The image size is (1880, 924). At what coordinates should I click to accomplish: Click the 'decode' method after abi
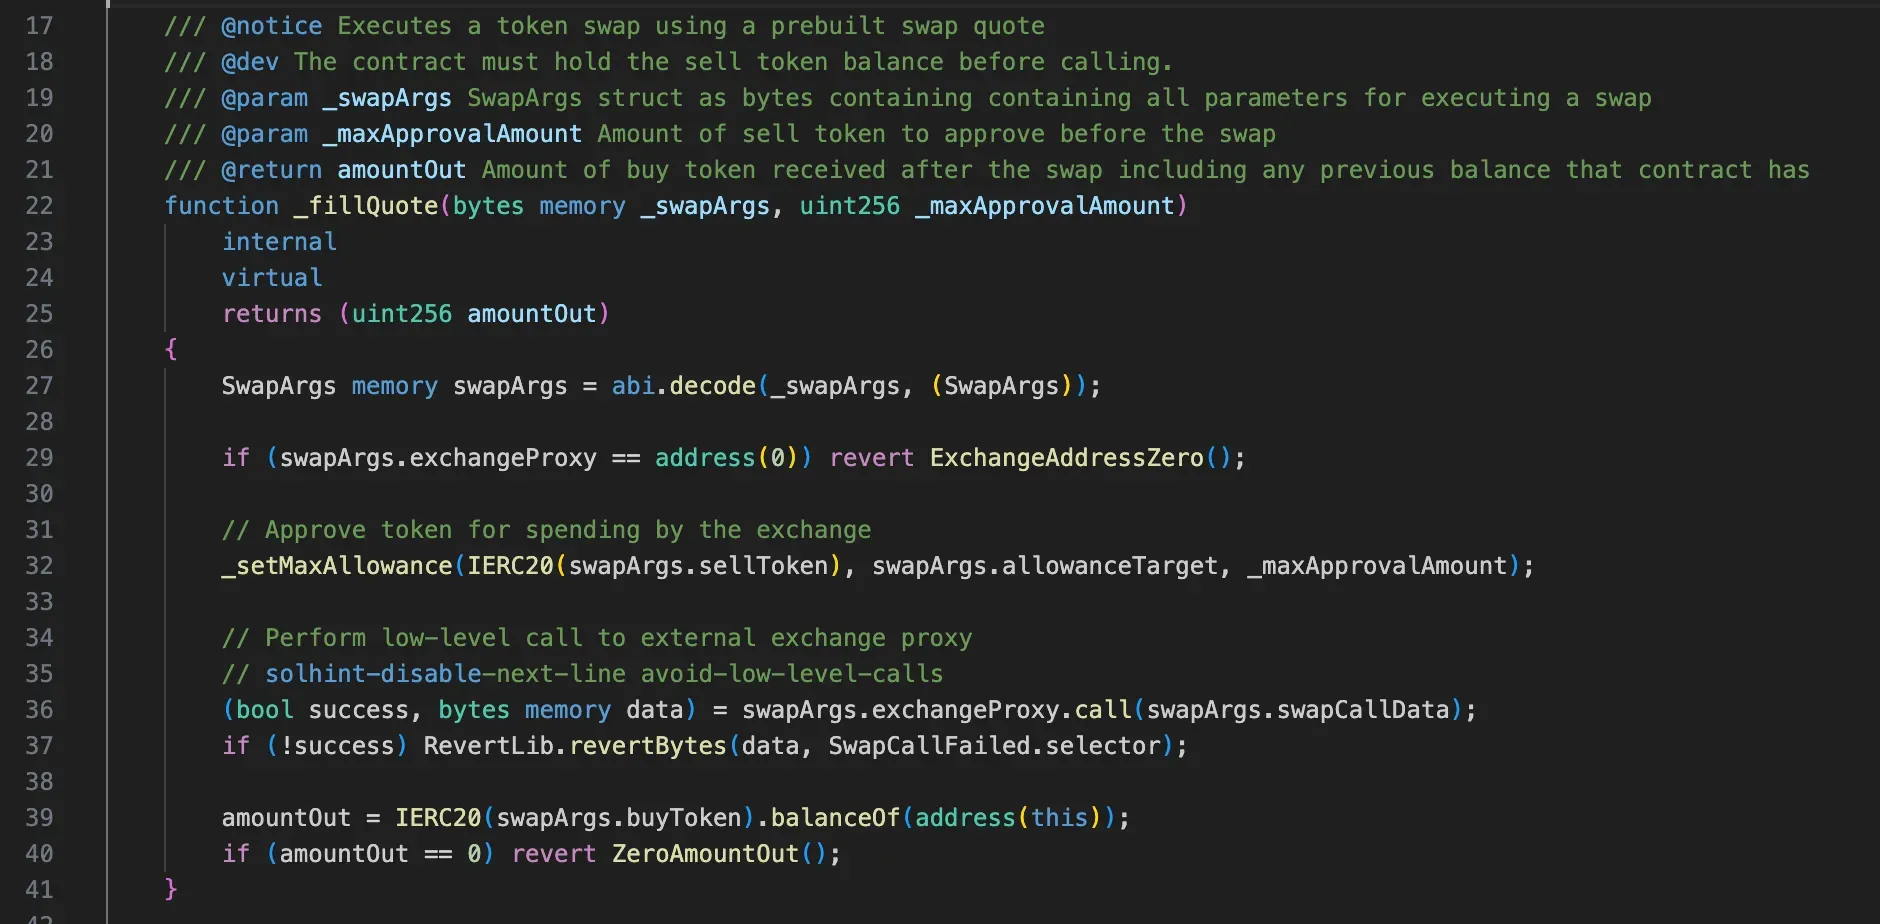(x=712, y=386)
